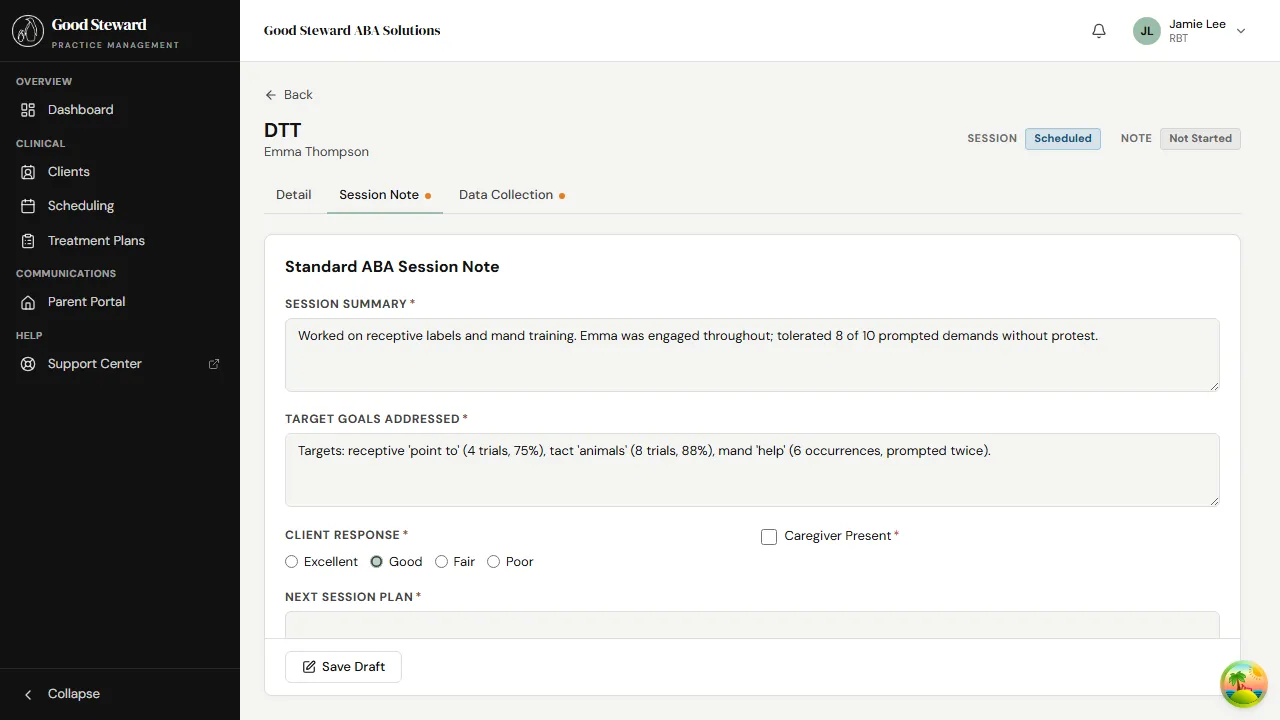Click the Dashboard grid icon

tap(28, 110)
